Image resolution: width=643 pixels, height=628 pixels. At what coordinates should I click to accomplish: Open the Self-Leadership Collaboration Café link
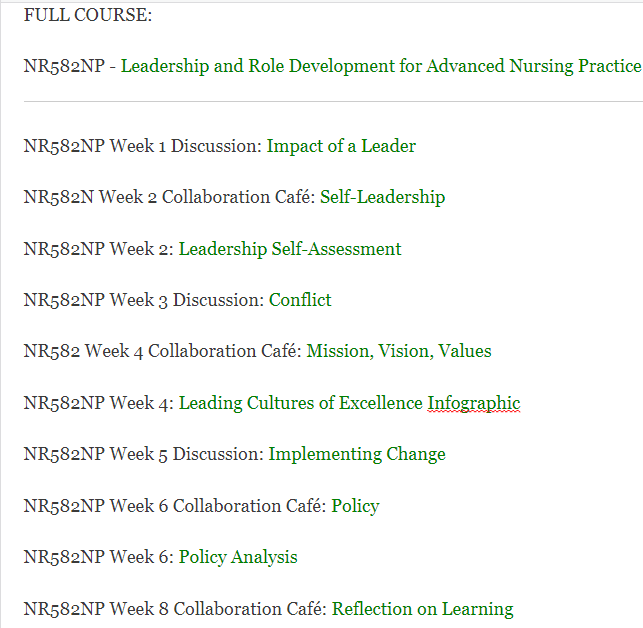click(x=382, y=197)
